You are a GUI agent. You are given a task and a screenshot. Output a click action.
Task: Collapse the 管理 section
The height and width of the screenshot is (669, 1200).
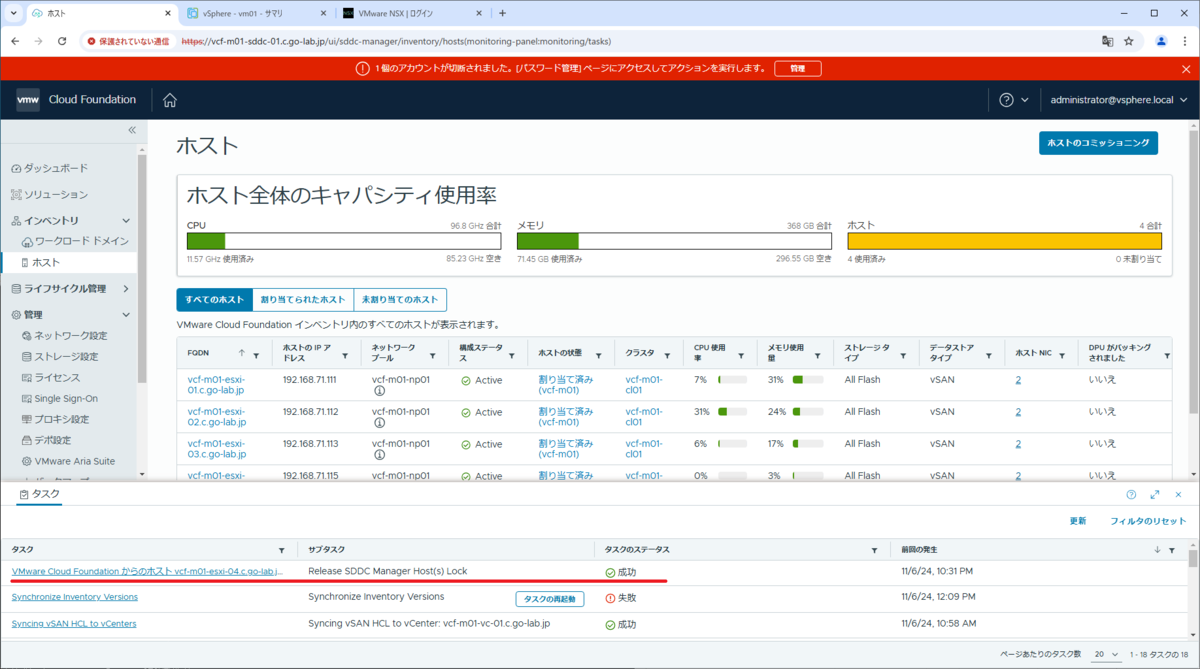126,315
